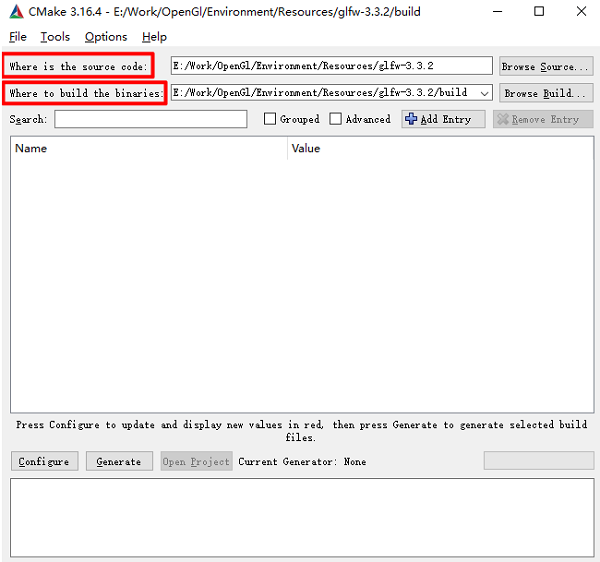Click the 'Current Generator: None' text
Screen dimensions: 600x562
302,462
